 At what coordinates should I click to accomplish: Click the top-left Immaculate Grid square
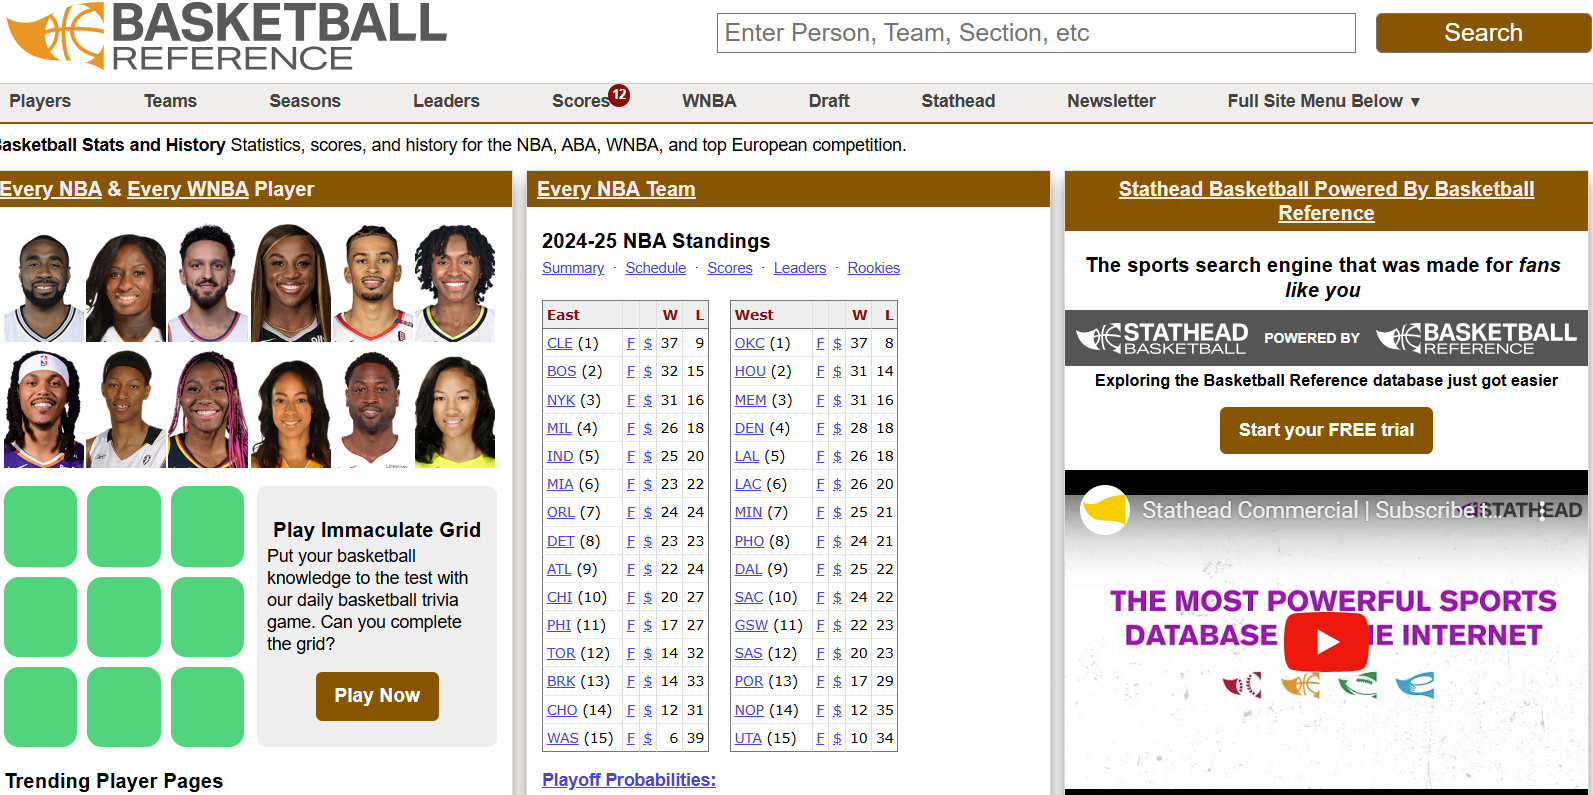(40, 526)
